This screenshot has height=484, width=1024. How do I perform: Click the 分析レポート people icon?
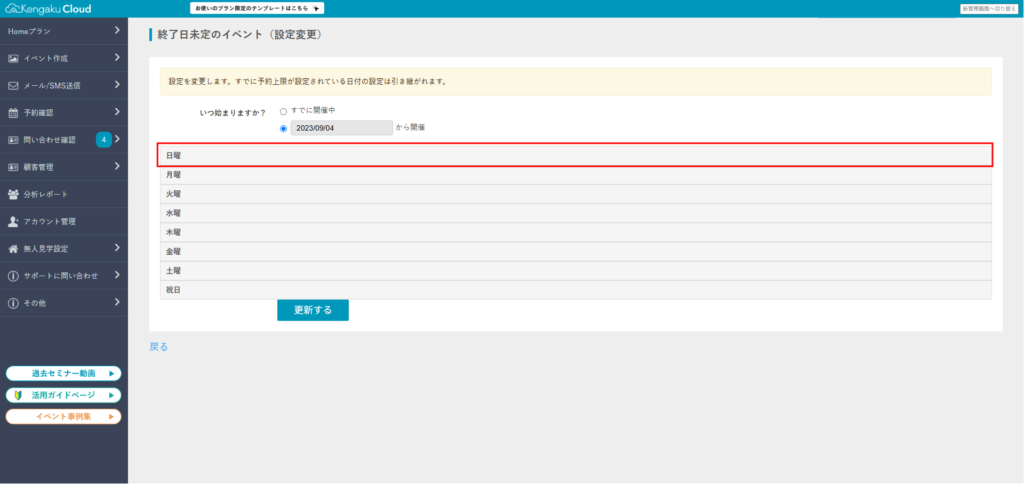click(x=13, y=194)
